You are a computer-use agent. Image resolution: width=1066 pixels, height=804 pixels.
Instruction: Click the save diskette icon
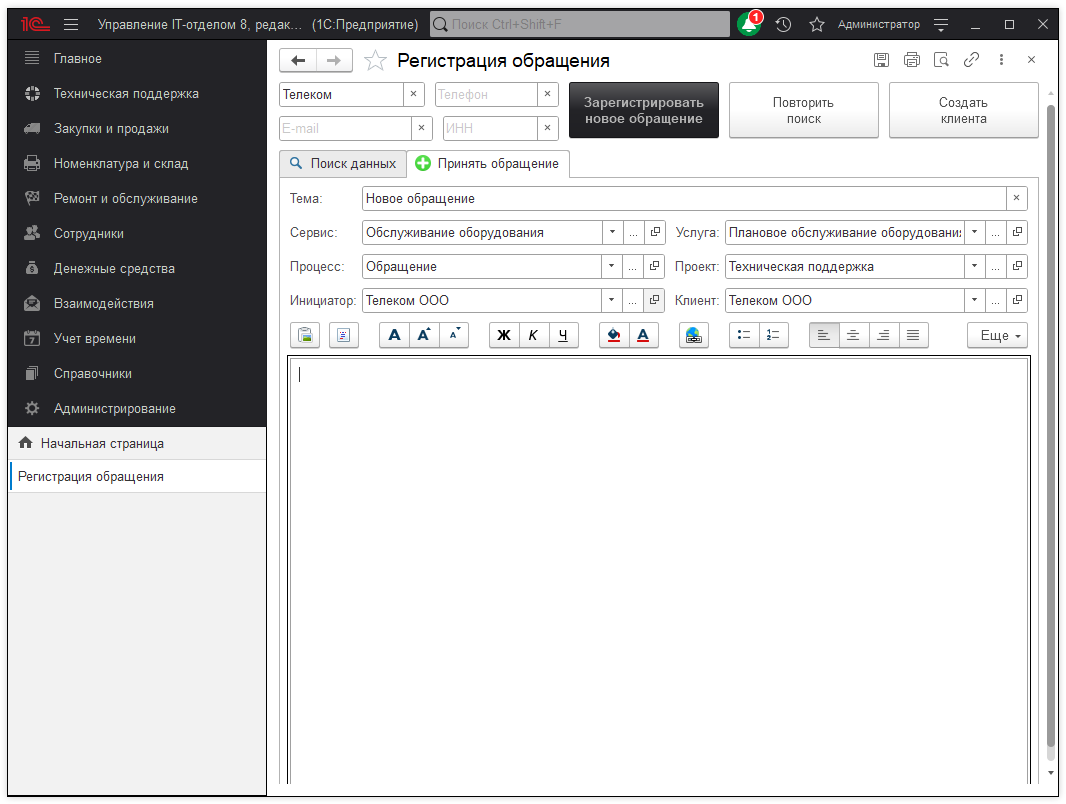pyautogui.click(x=881, y=60)
